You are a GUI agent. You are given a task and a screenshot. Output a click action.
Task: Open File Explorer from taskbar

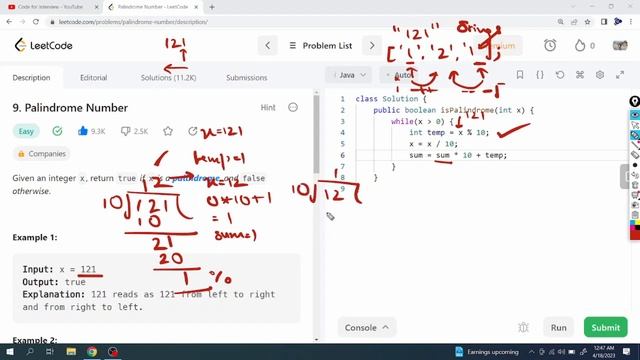[x=71, y=351]
